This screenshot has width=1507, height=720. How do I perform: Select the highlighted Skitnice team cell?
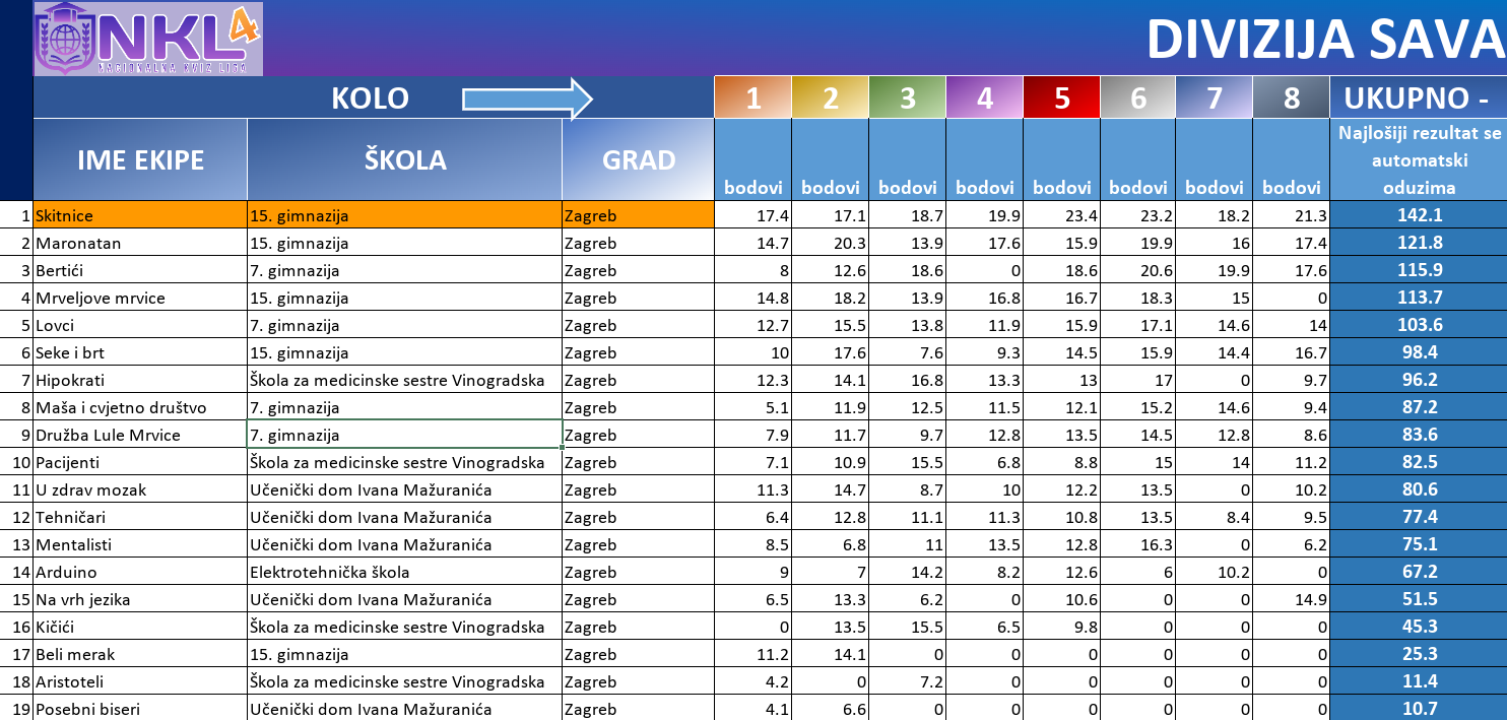click(140, 215)
